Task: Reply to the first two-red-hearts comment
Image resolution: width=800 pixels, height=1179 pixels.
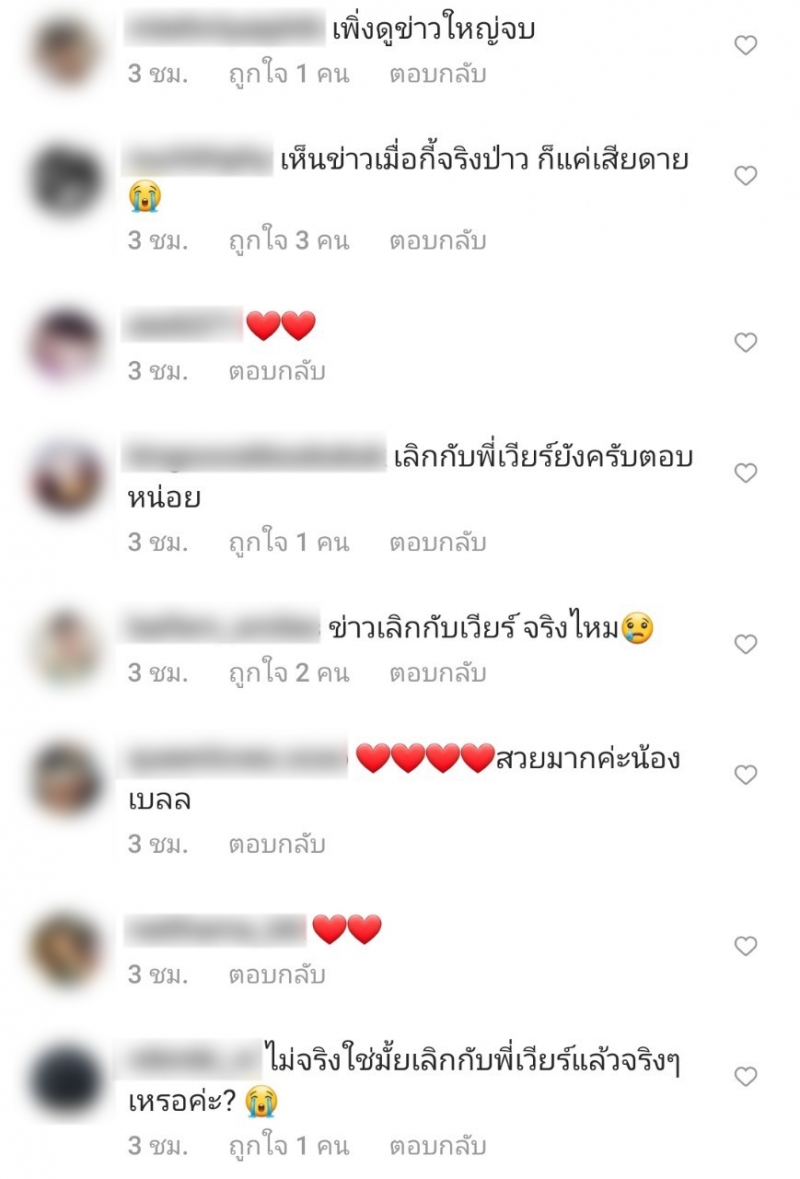Action: pyautogui.click(x=277, y=371)
